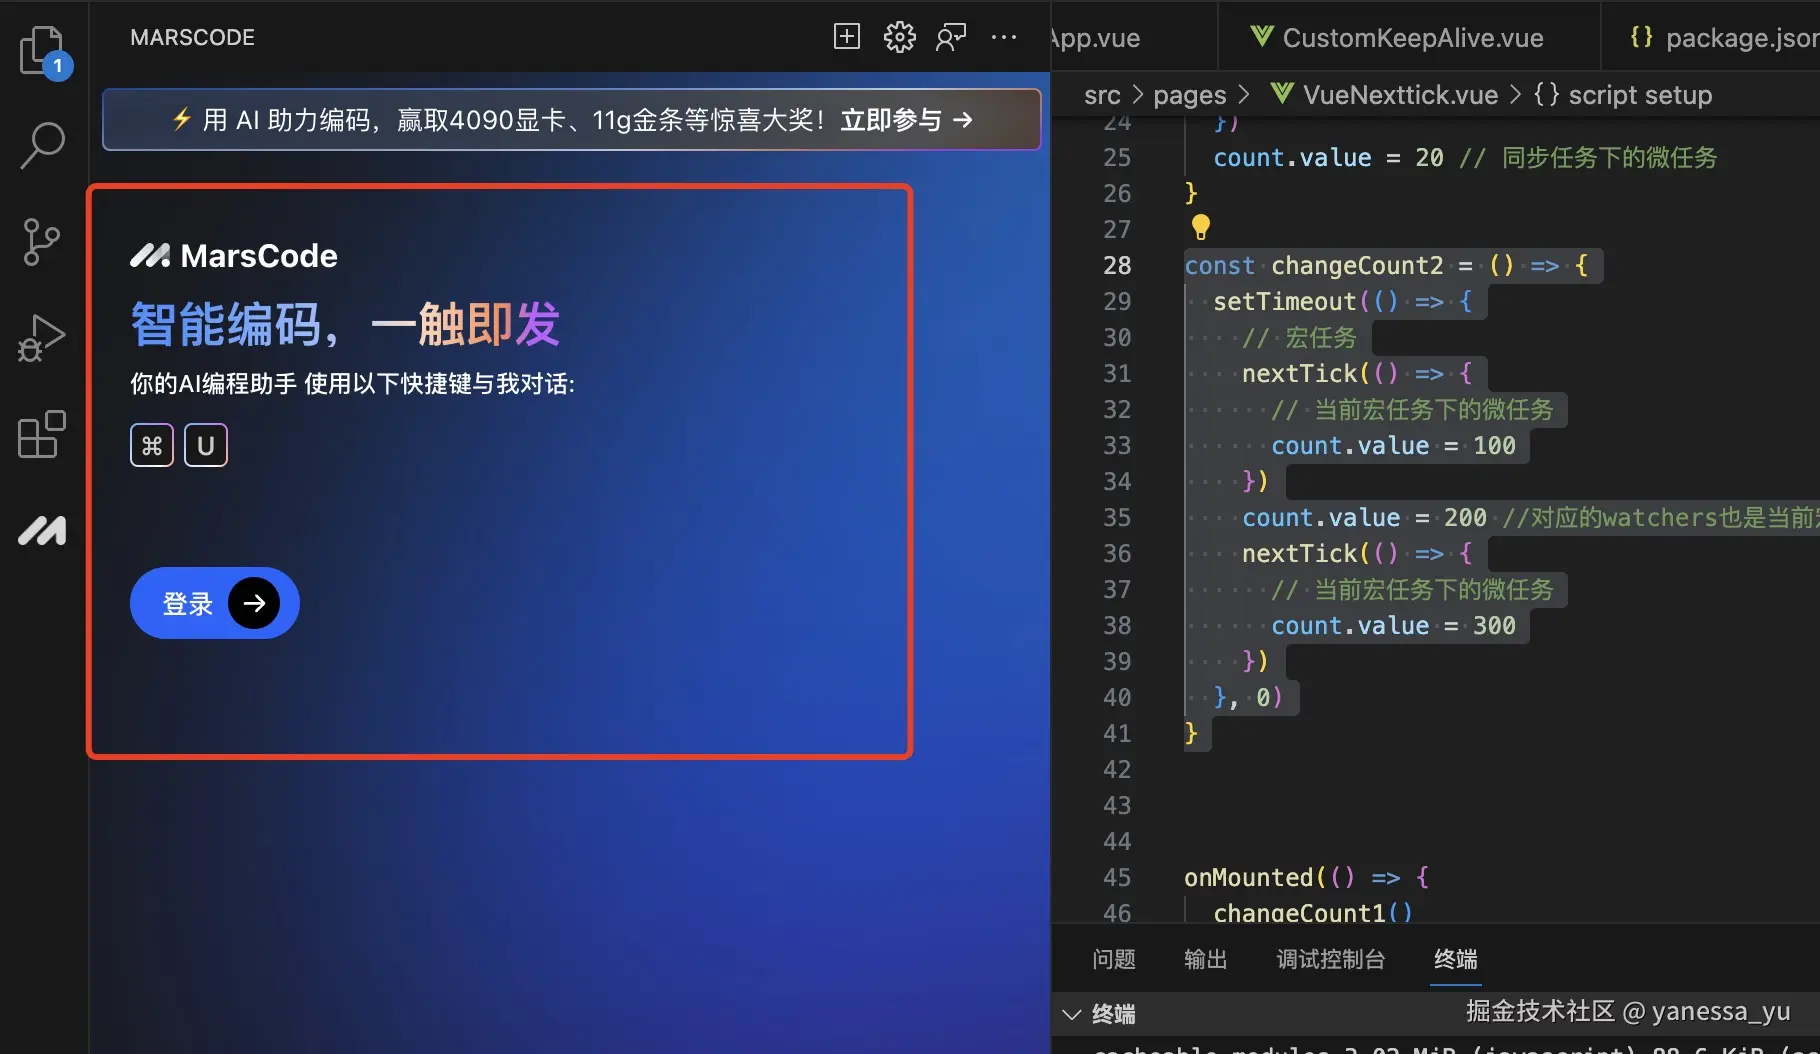Click the MarsCode logo heading
The height and width of the screenshot is (1054, 1820).
(234, 256)
